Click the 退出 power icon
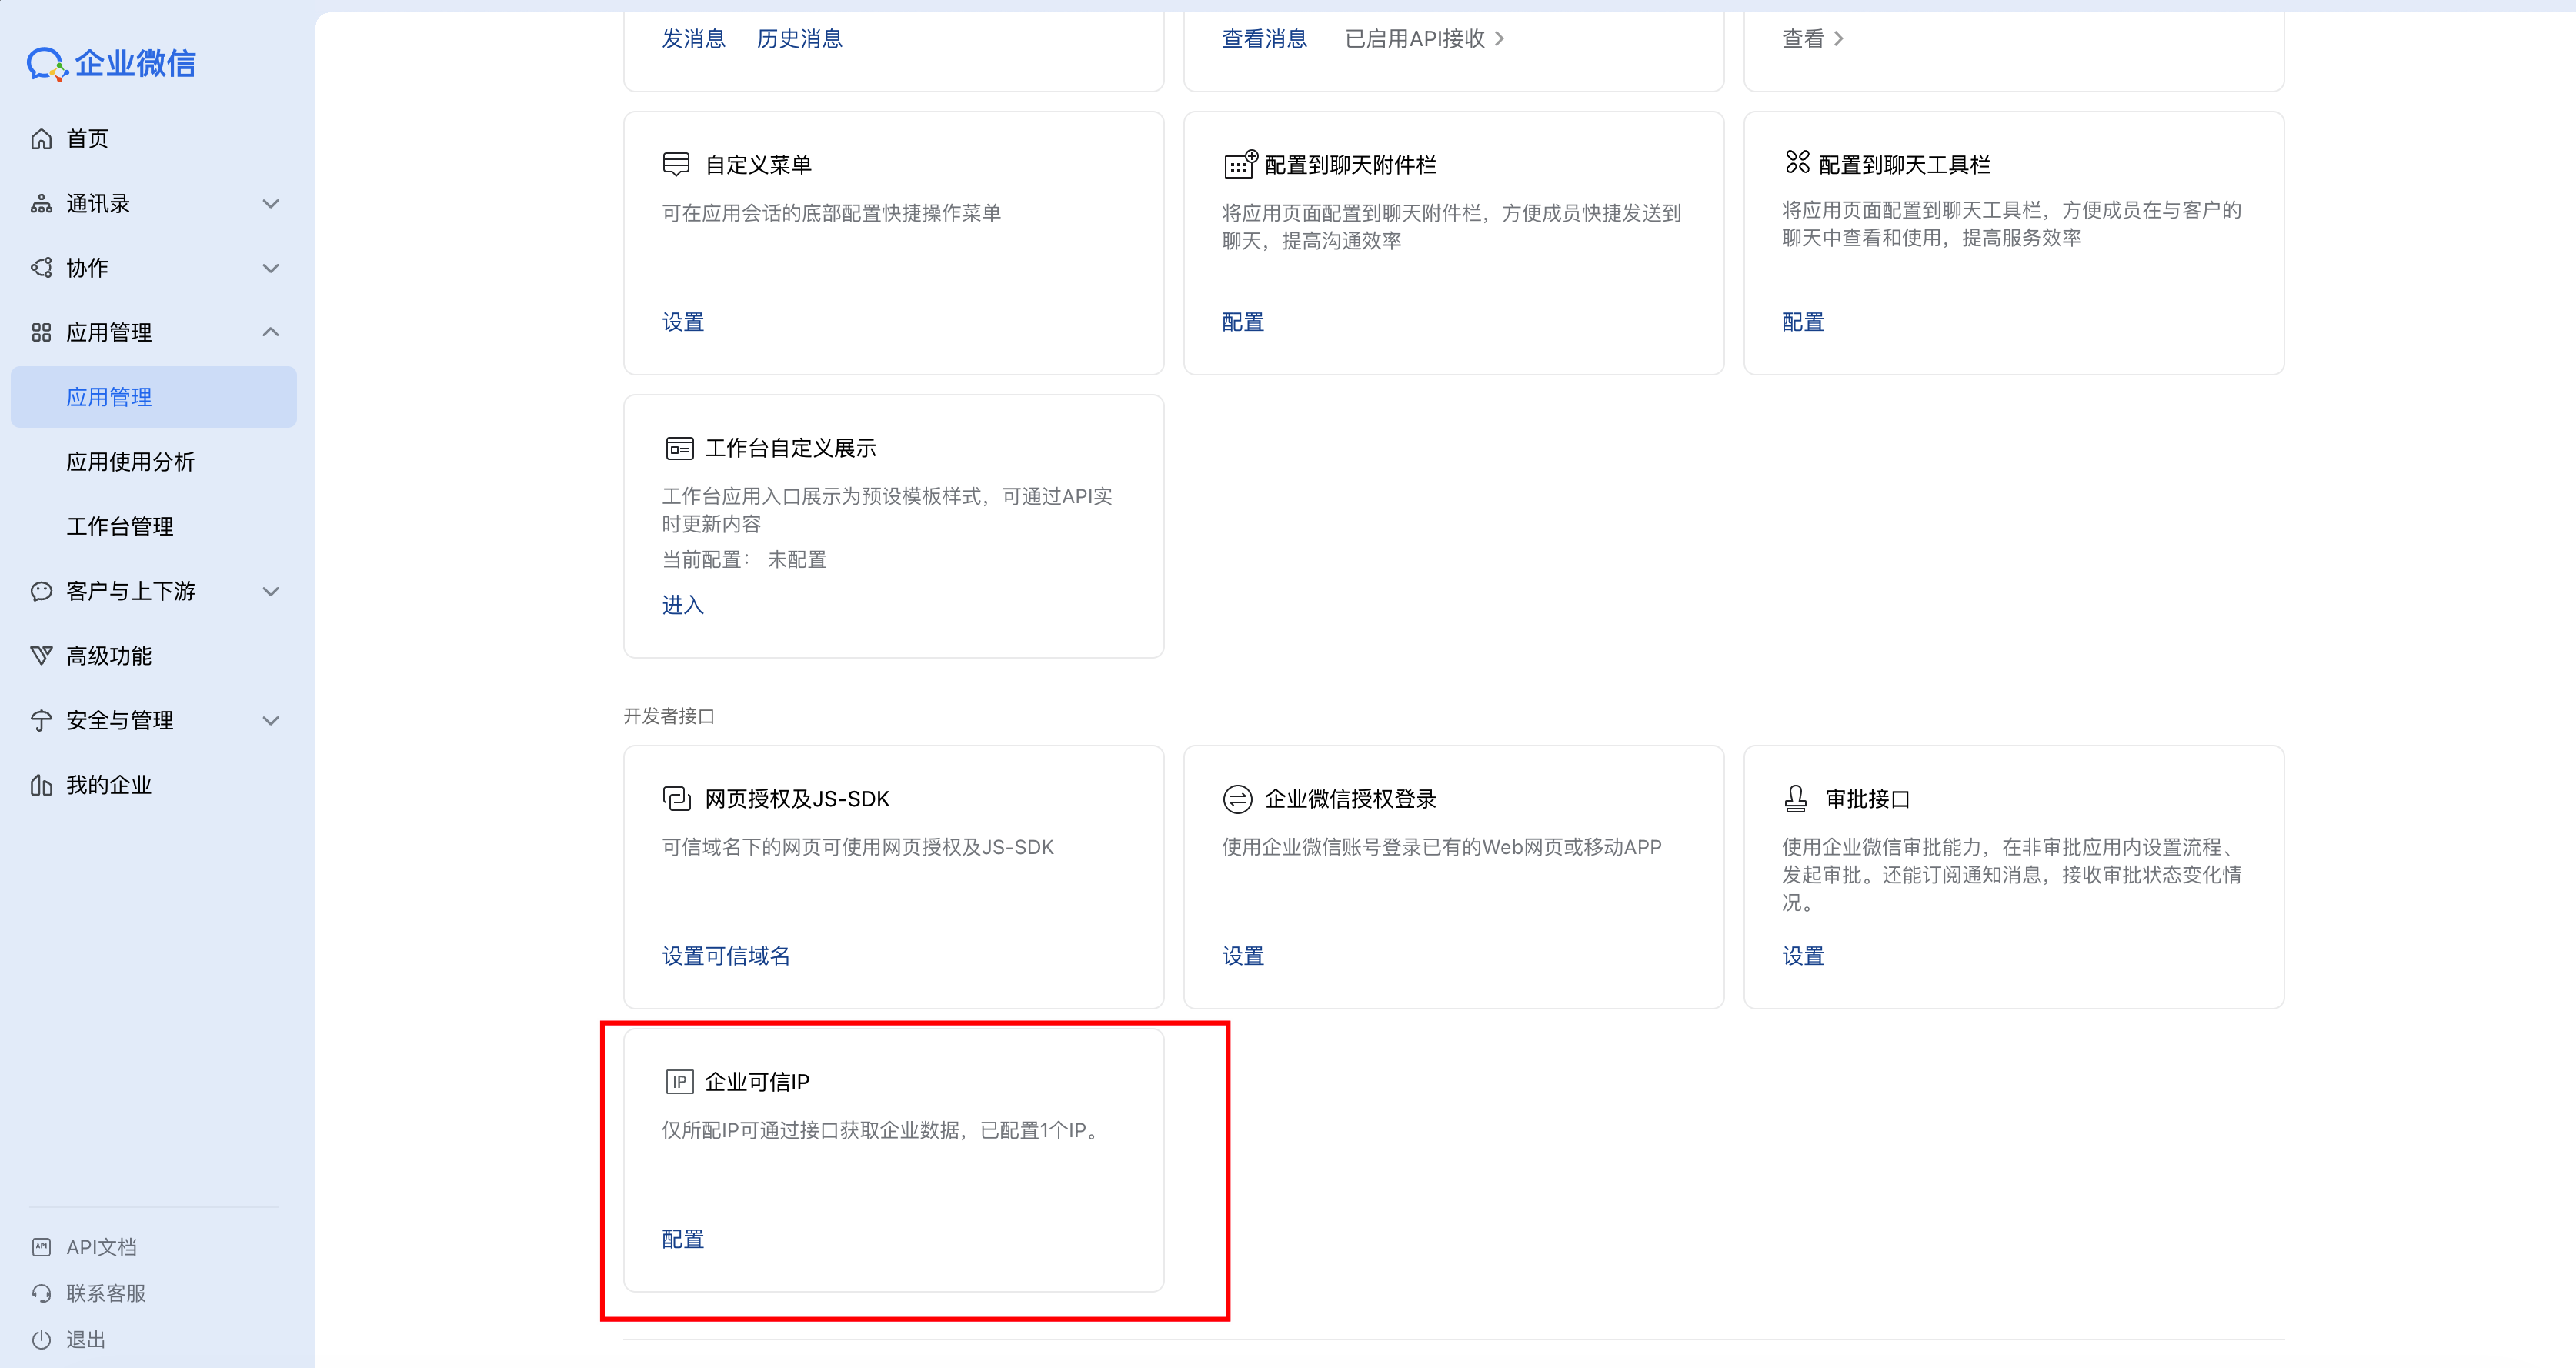This screenshot has height=1368, width=2576. coord(41,1339)
